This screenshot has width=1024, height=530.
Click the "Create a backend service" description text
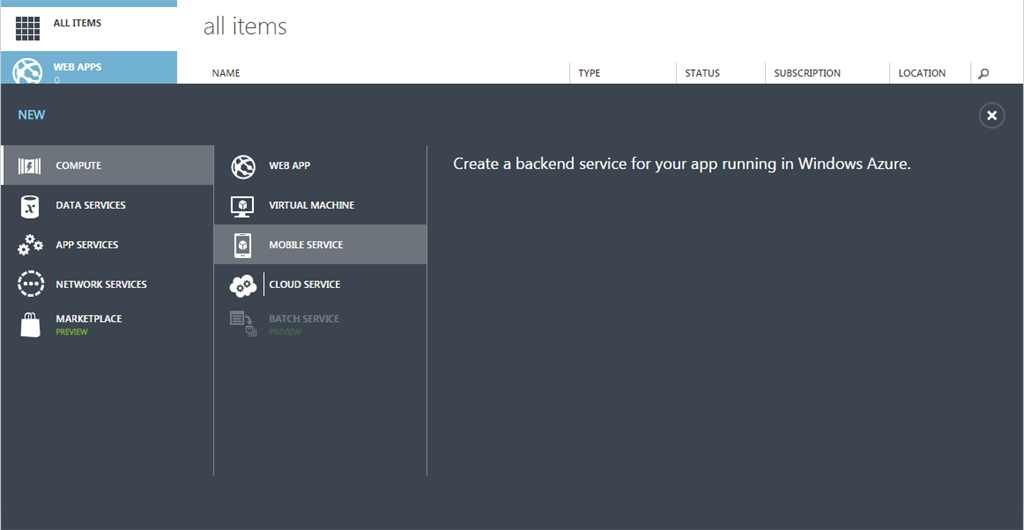tap(682, 164)
